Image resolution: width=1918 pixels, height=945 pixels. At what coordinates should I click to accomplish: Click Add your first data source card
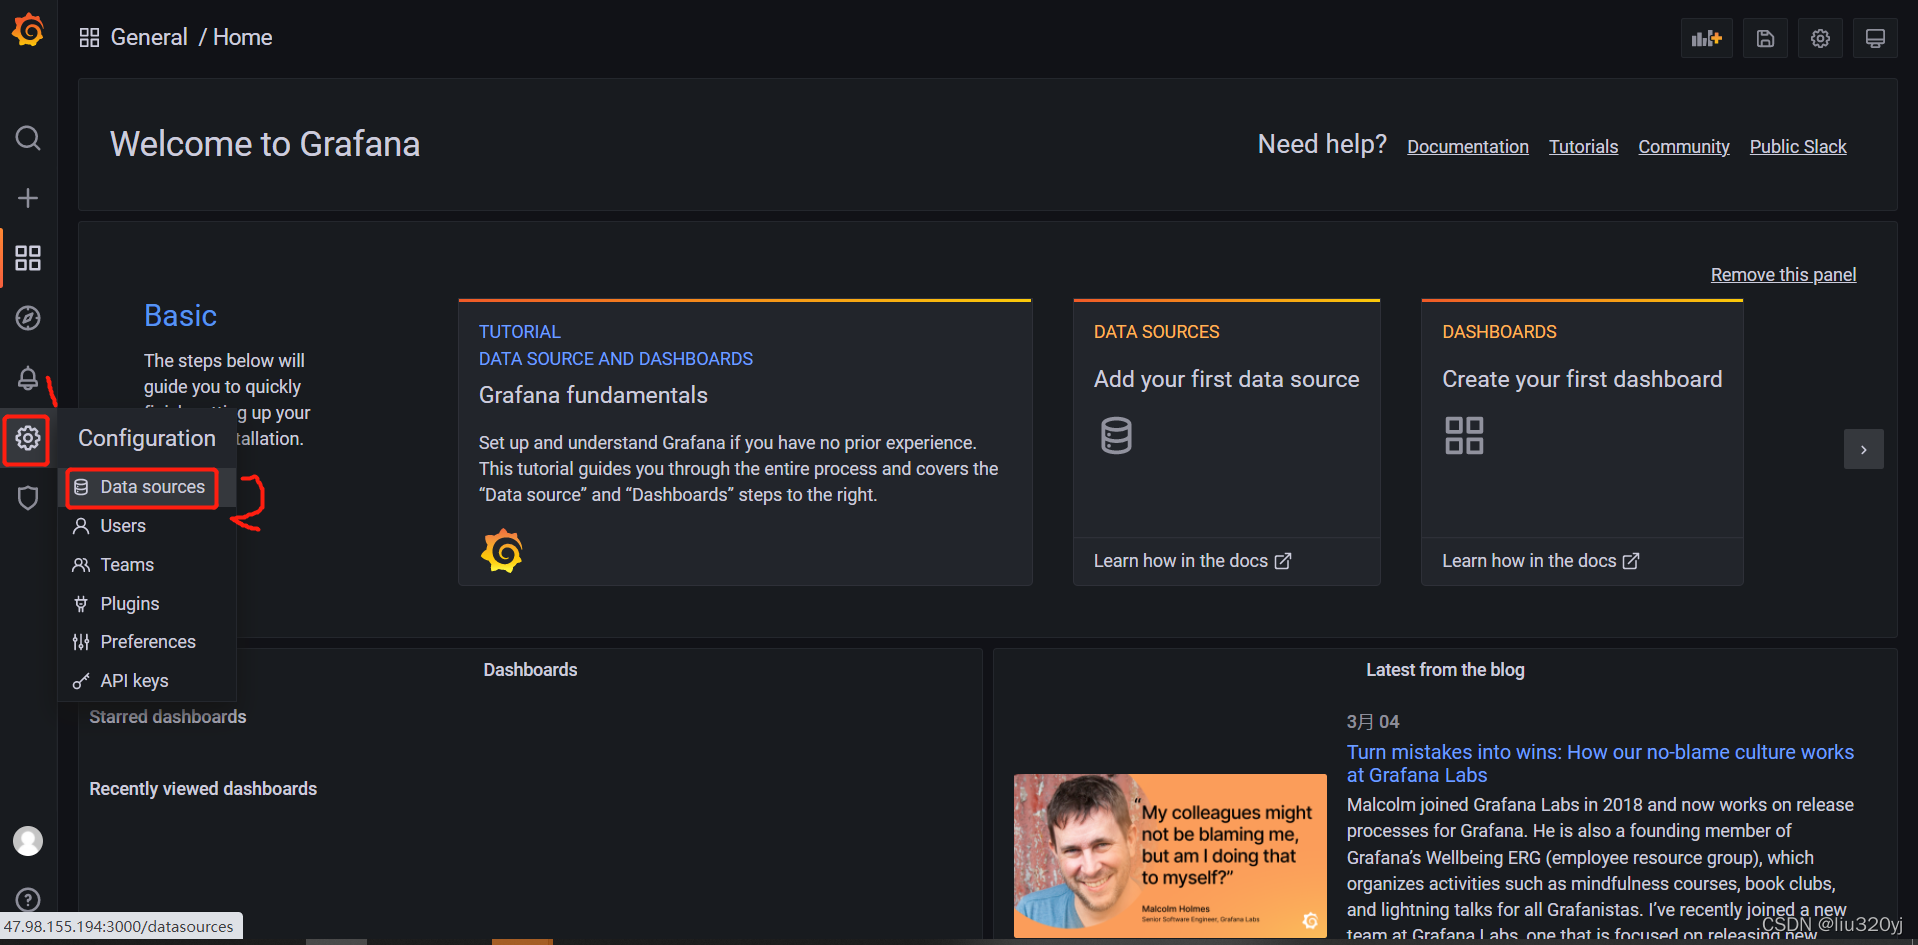coord(1226,442)
